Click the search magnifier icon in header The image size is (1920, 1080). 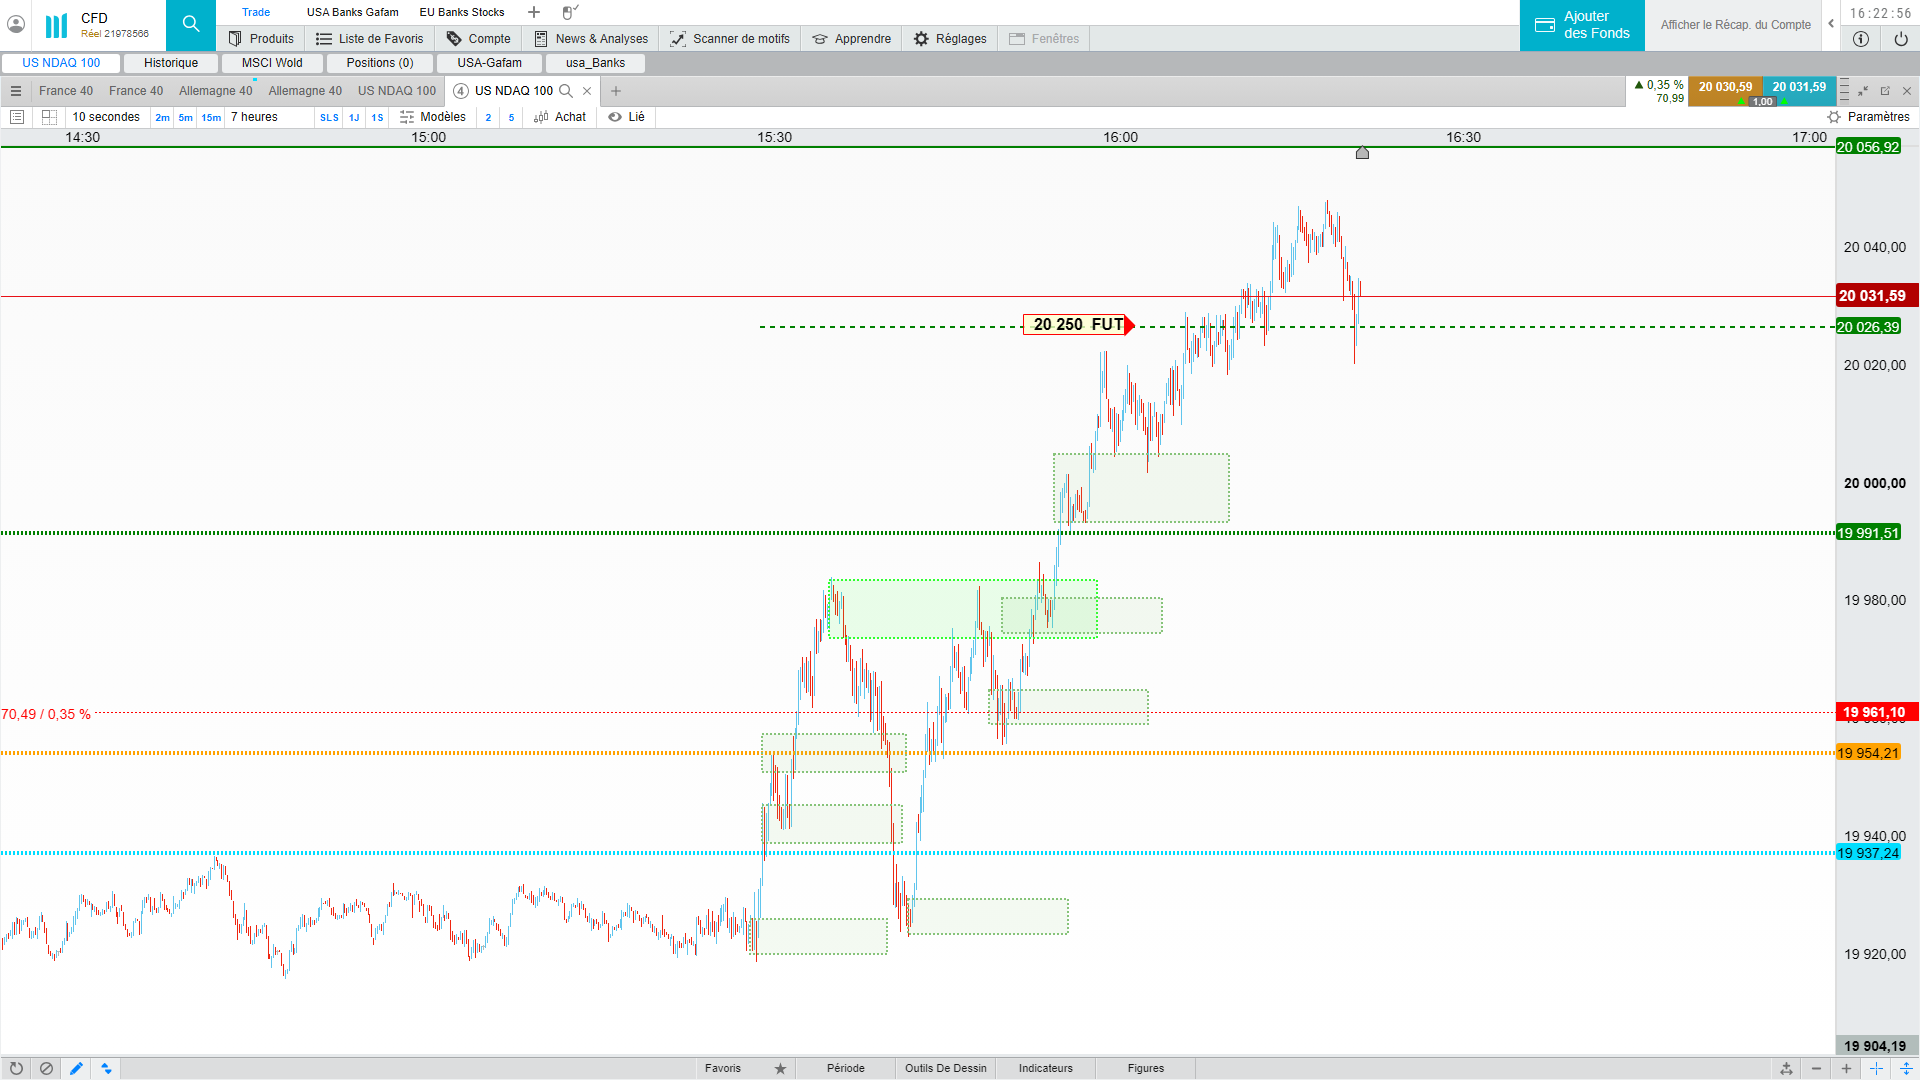point(190,25)
